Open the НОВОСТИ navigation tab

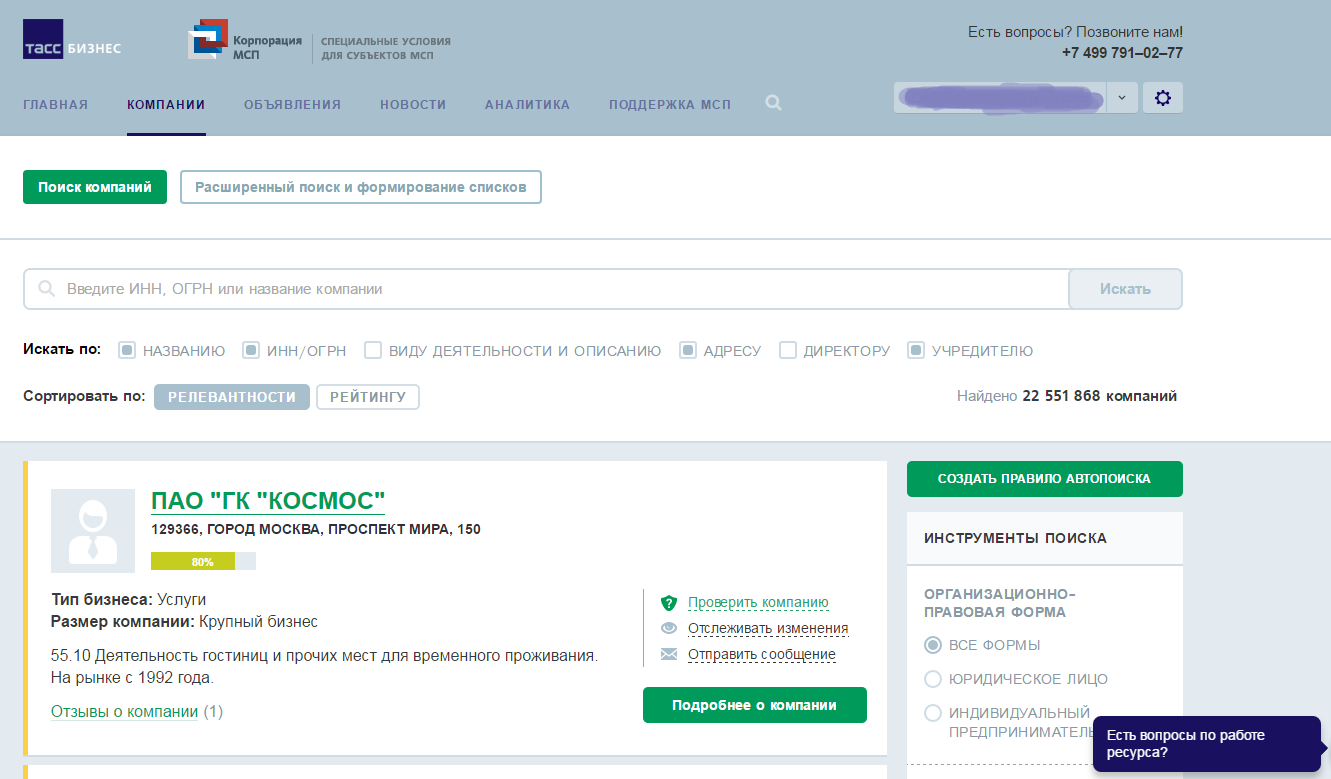tap(413, 104)
